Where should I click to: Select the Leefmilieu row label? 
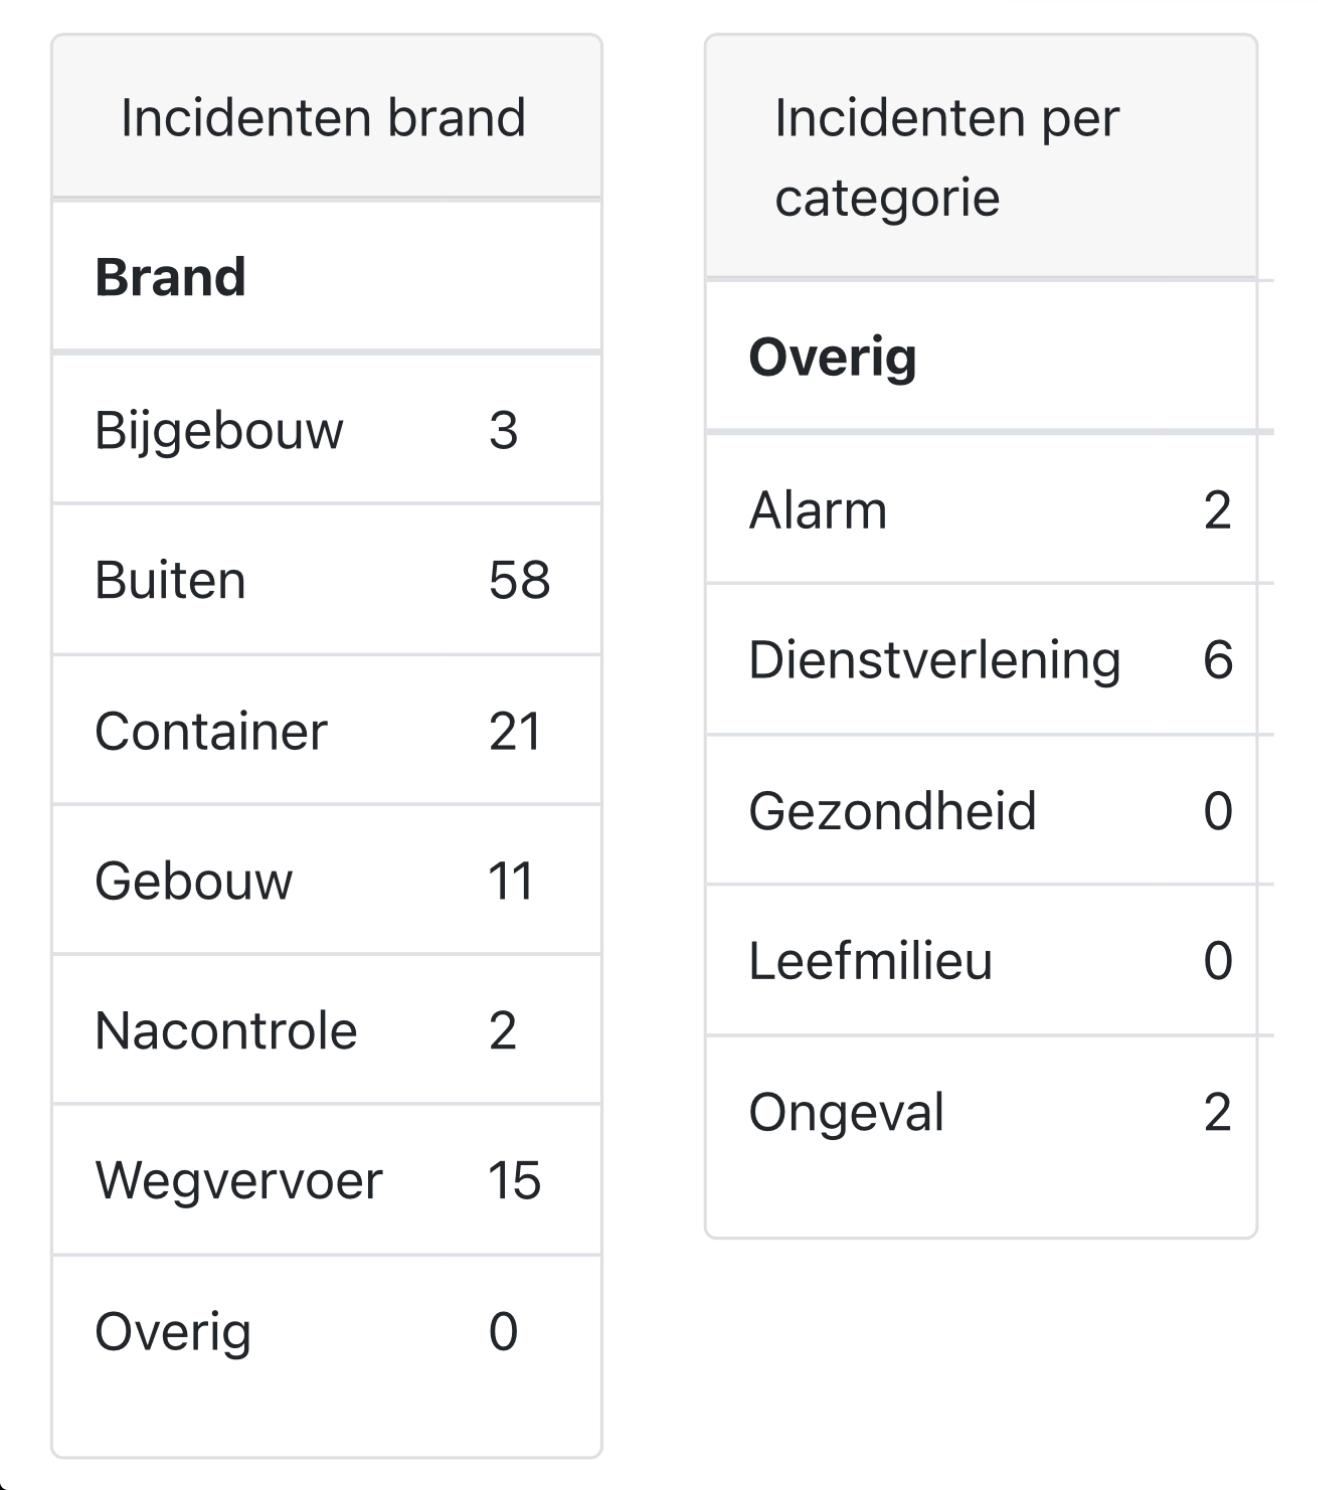[870, 961]
